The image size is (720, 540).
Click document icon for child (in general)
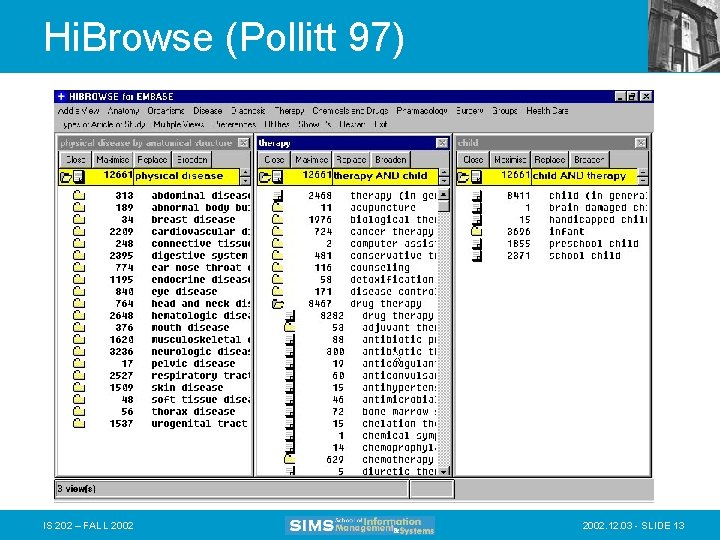click(477, 196)
